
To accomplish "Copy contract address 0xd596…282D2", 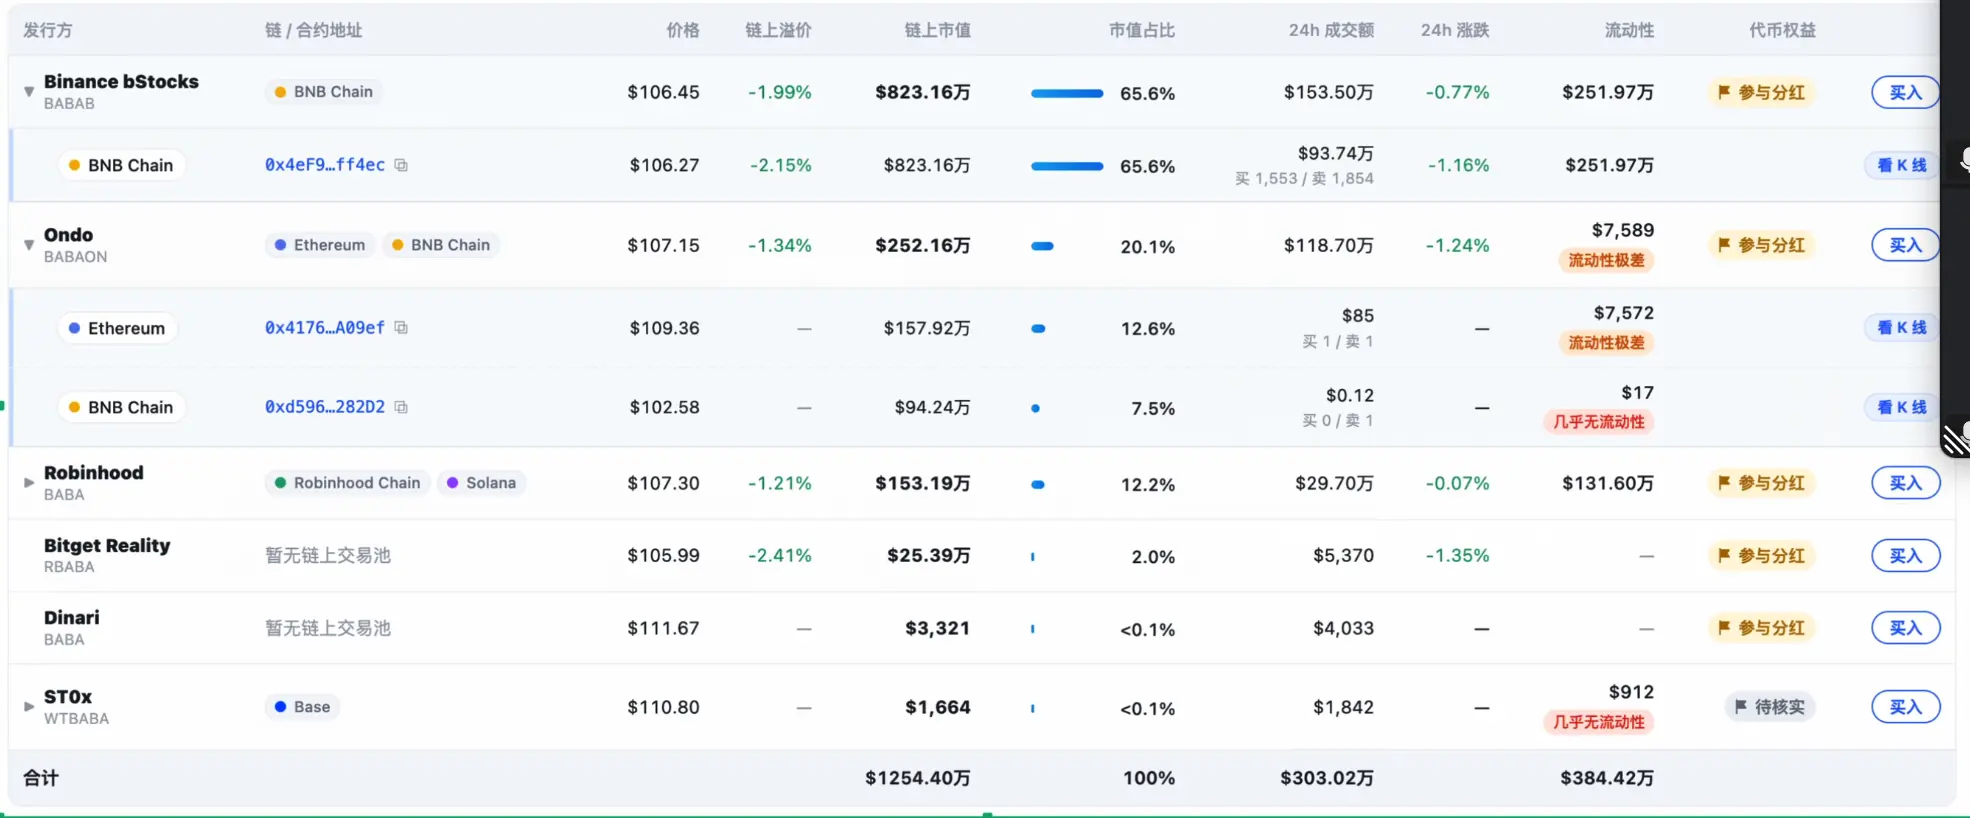I will (x=401, y=407).
